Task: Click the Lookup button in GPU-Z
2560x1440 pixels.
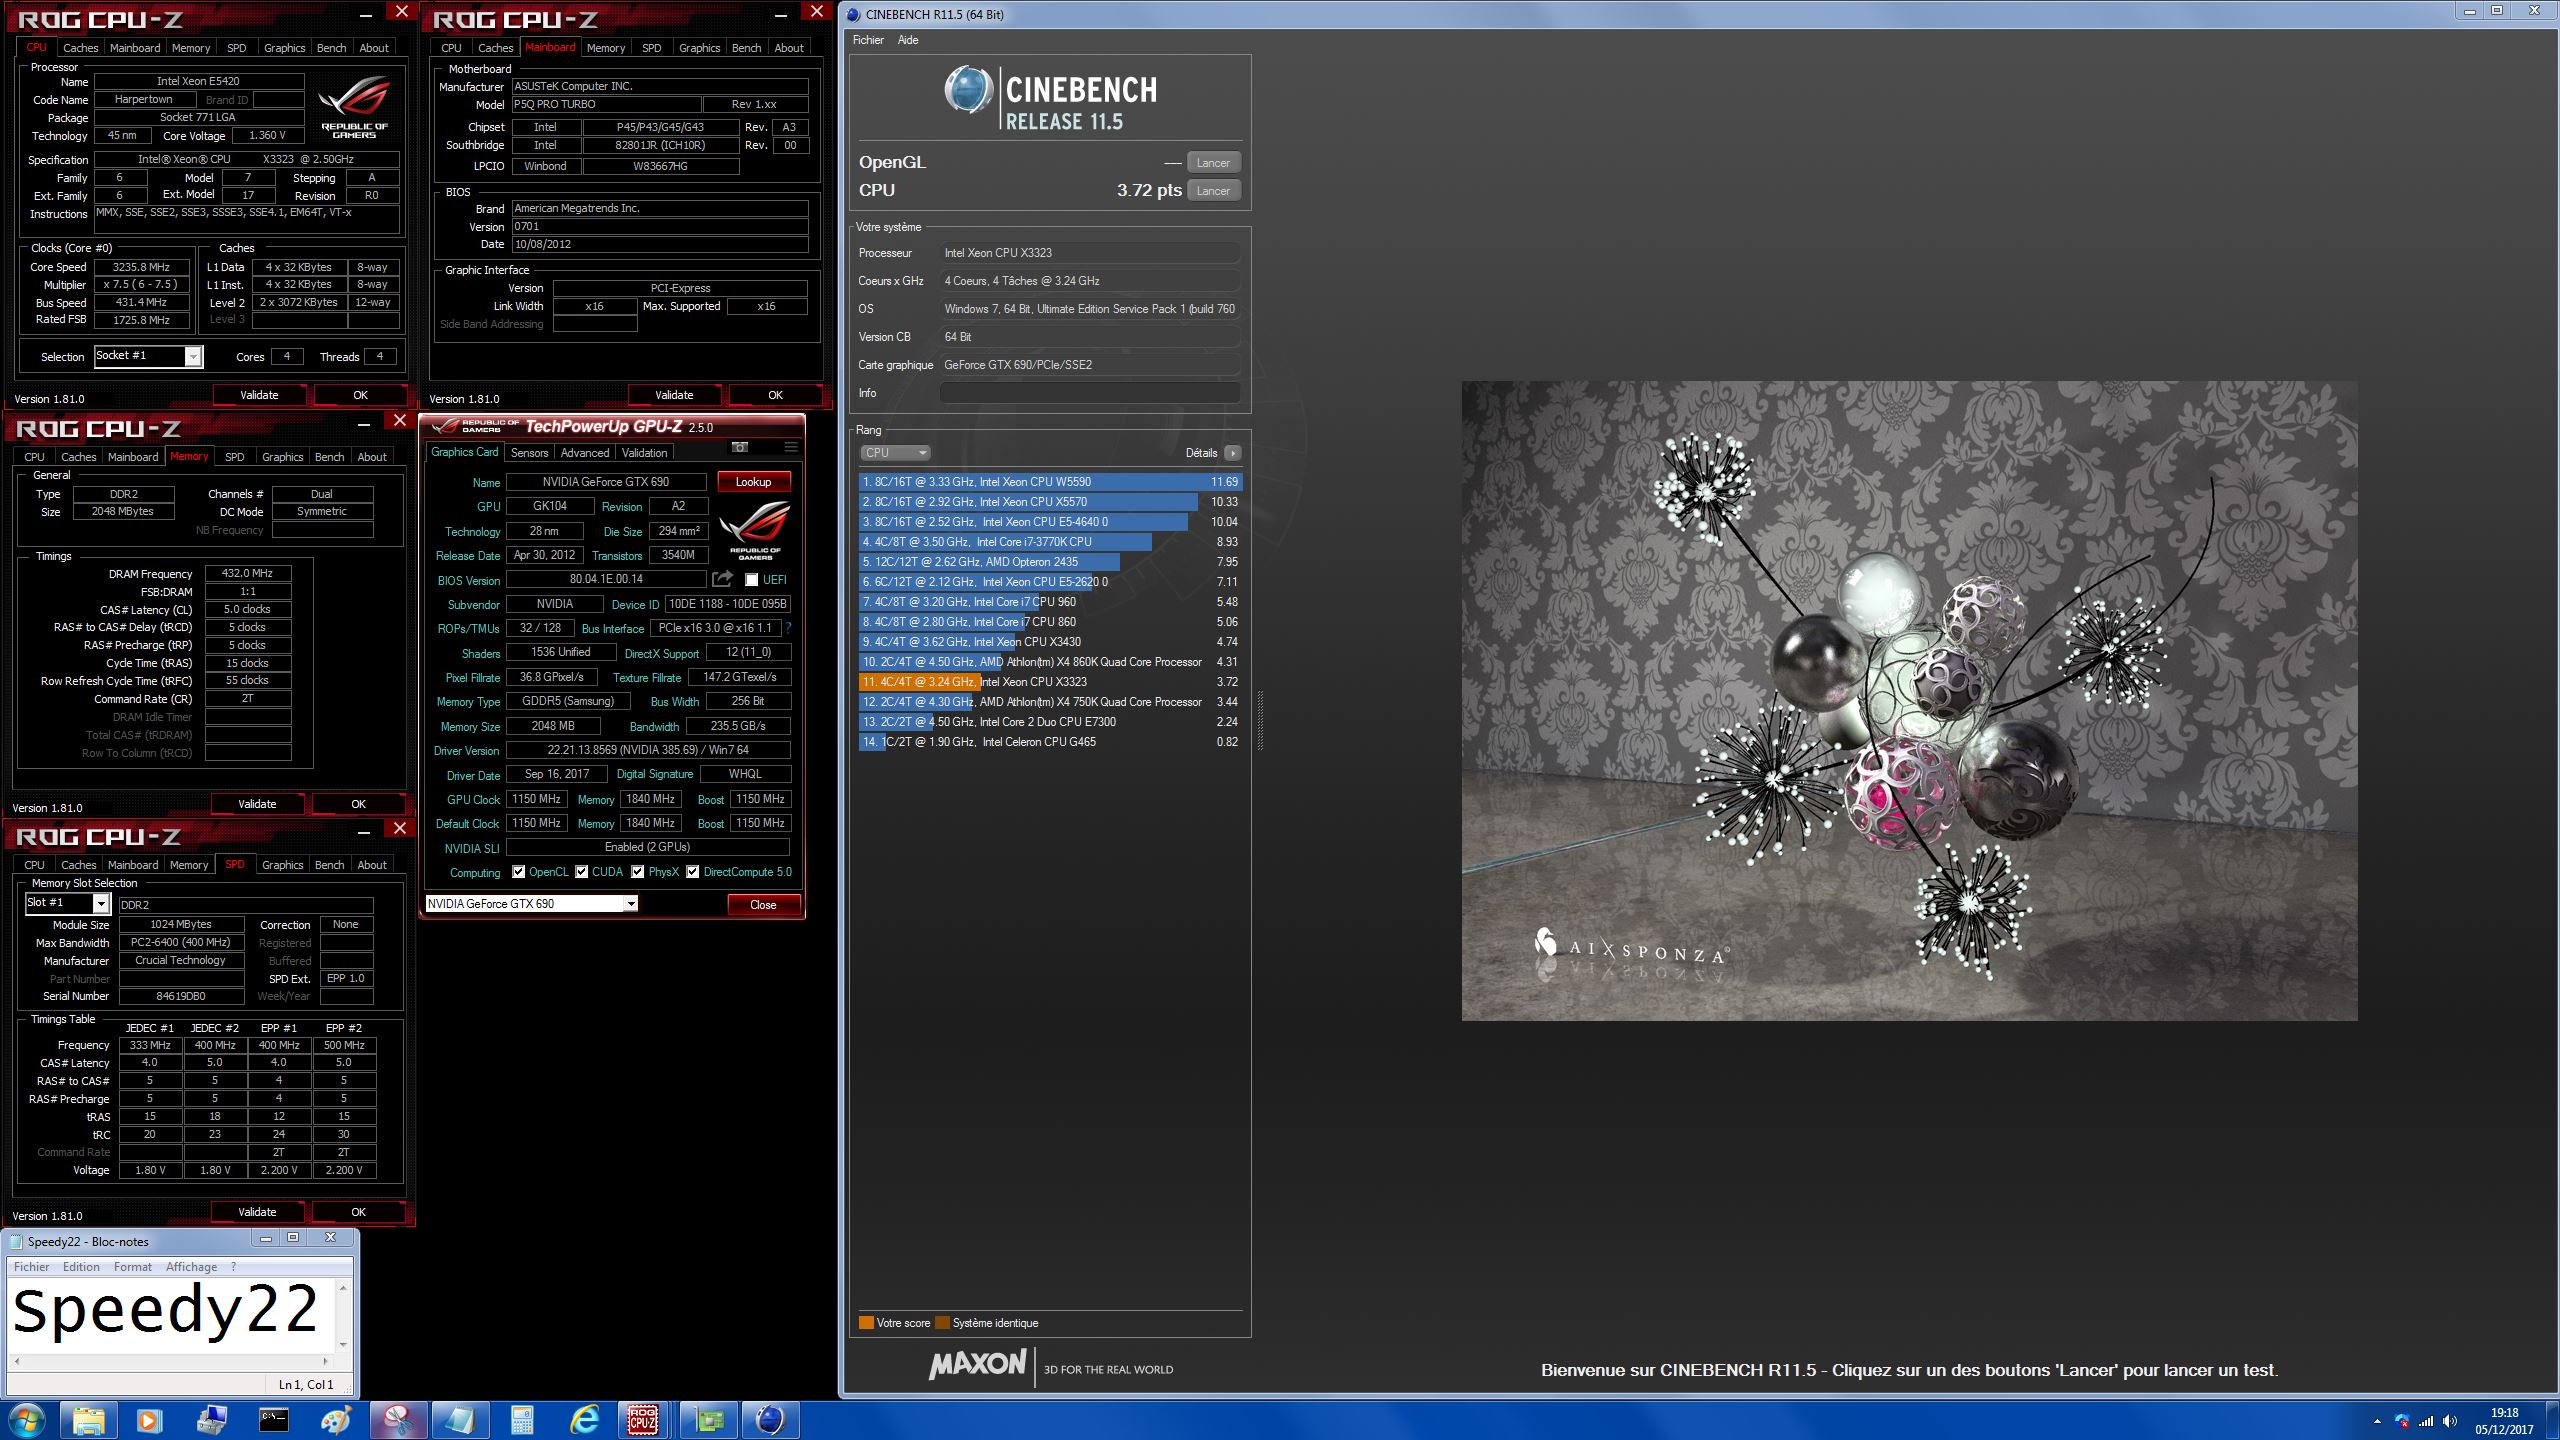Action: tap(753, 482)
